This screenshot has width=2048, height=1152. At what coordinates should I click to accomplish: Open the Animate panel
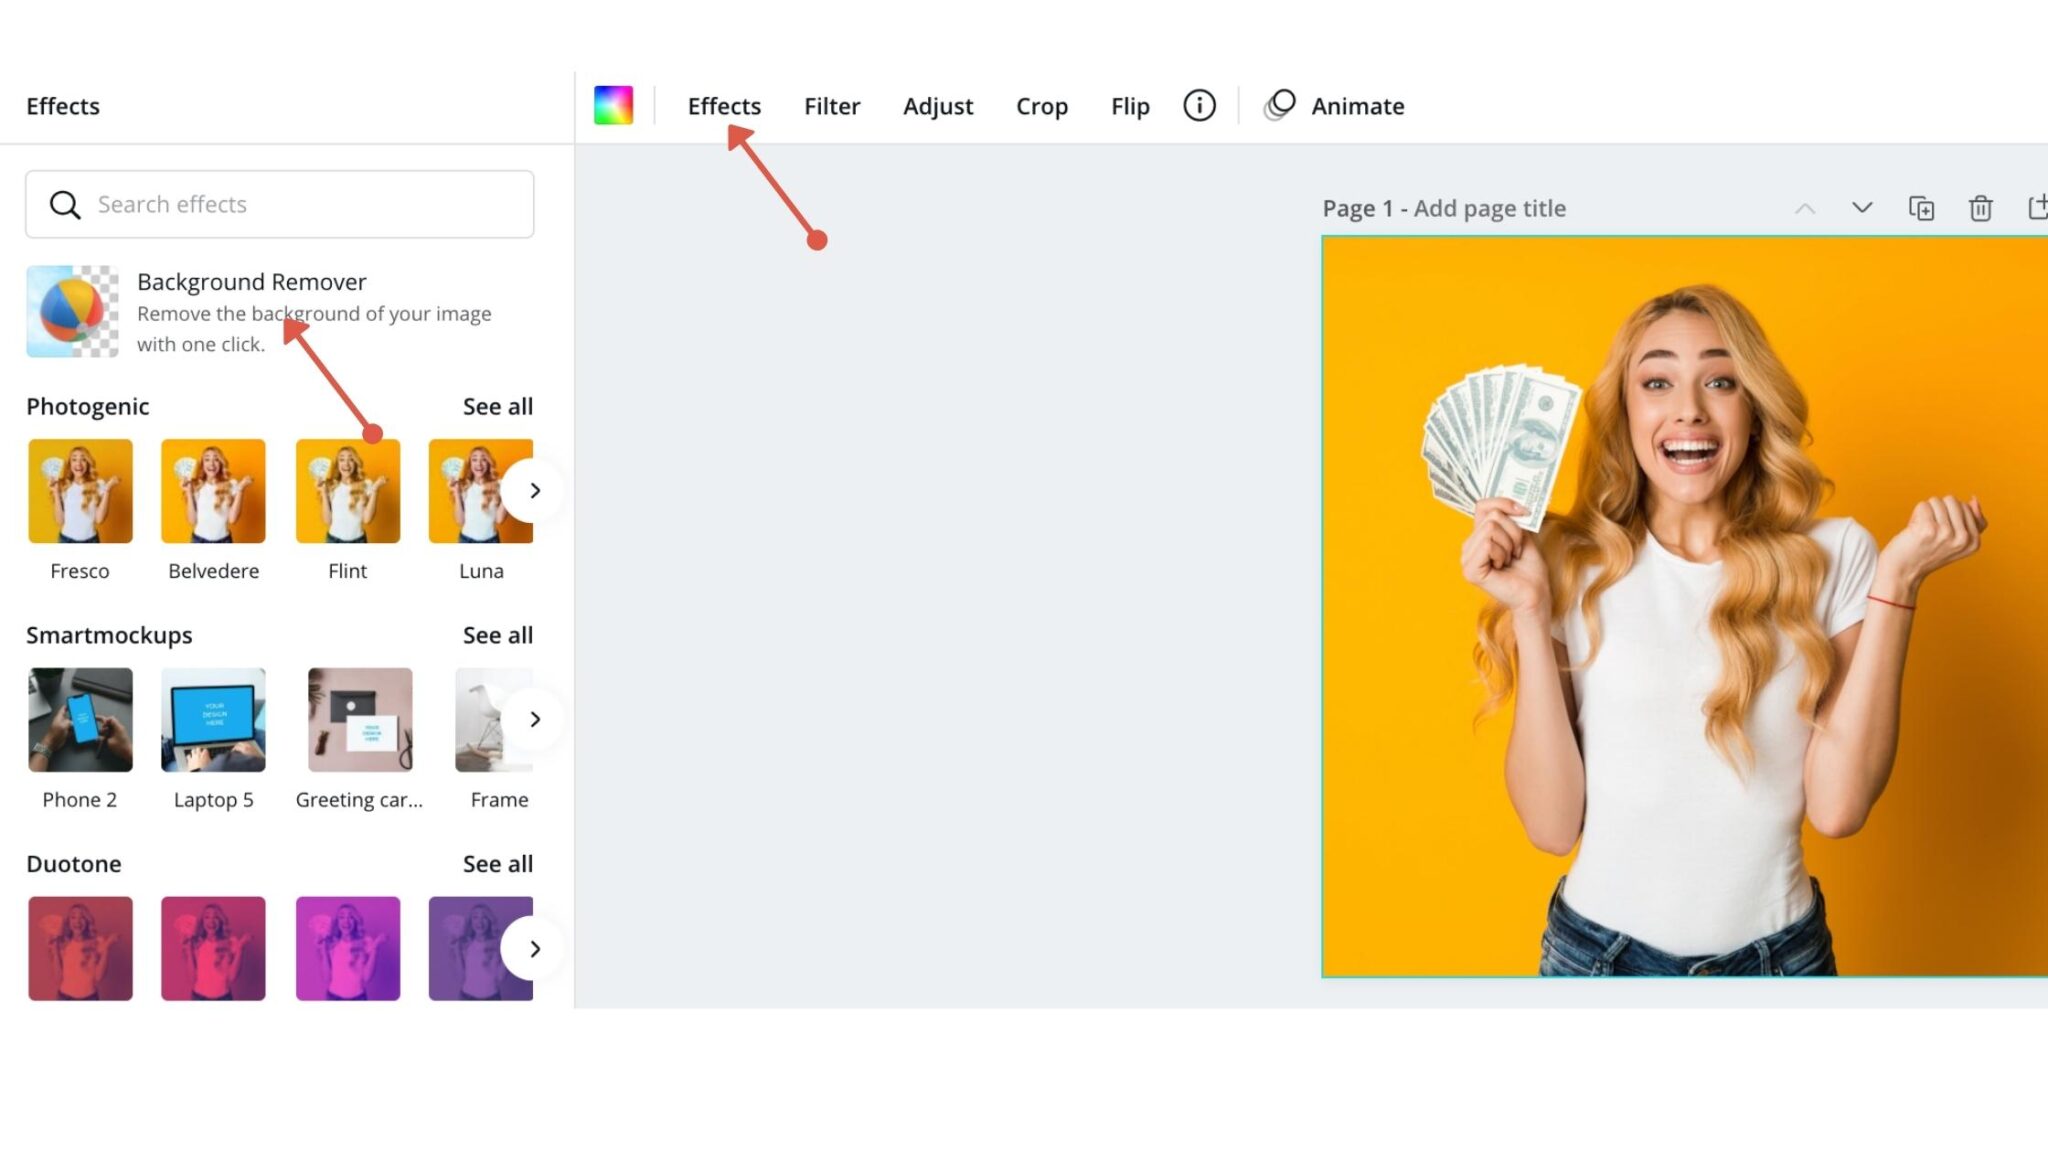[1356, 105]
